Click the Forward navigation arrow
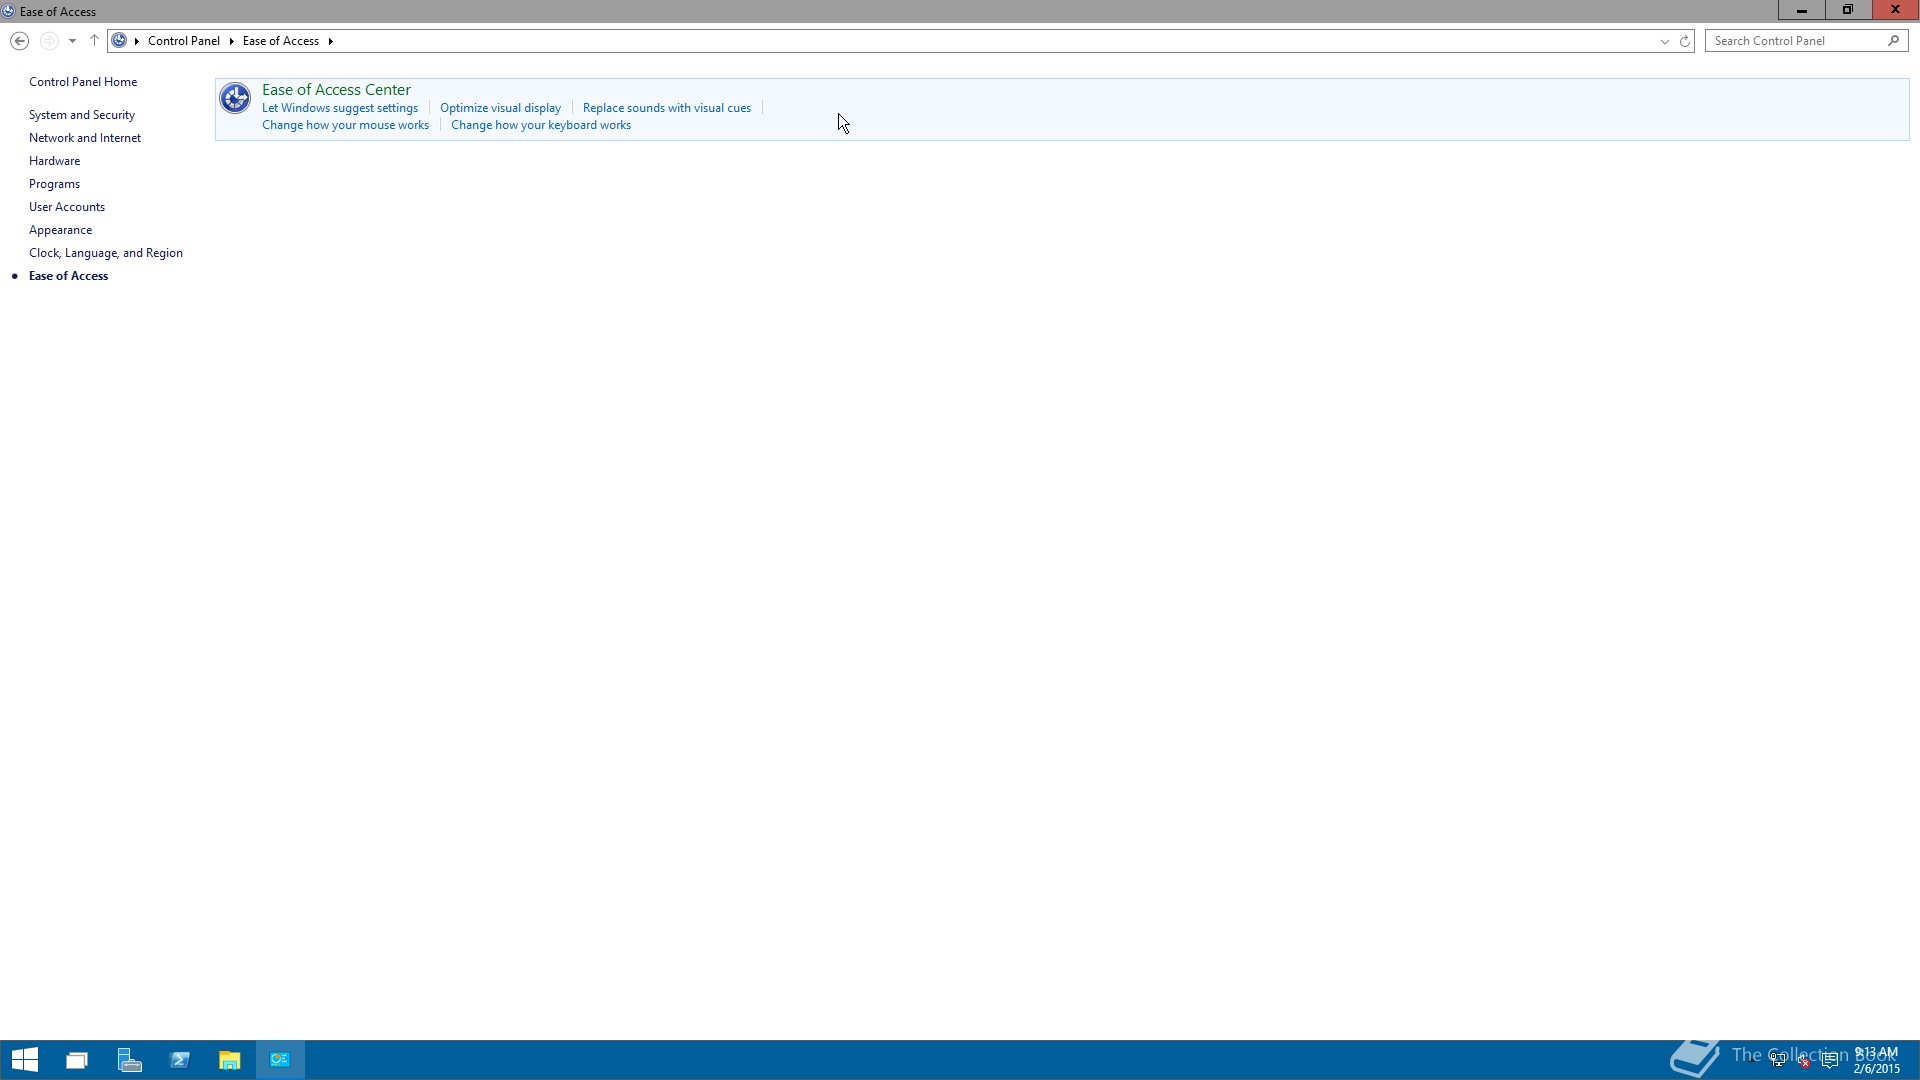The image size is (1920, 1080). coord(48,41)
